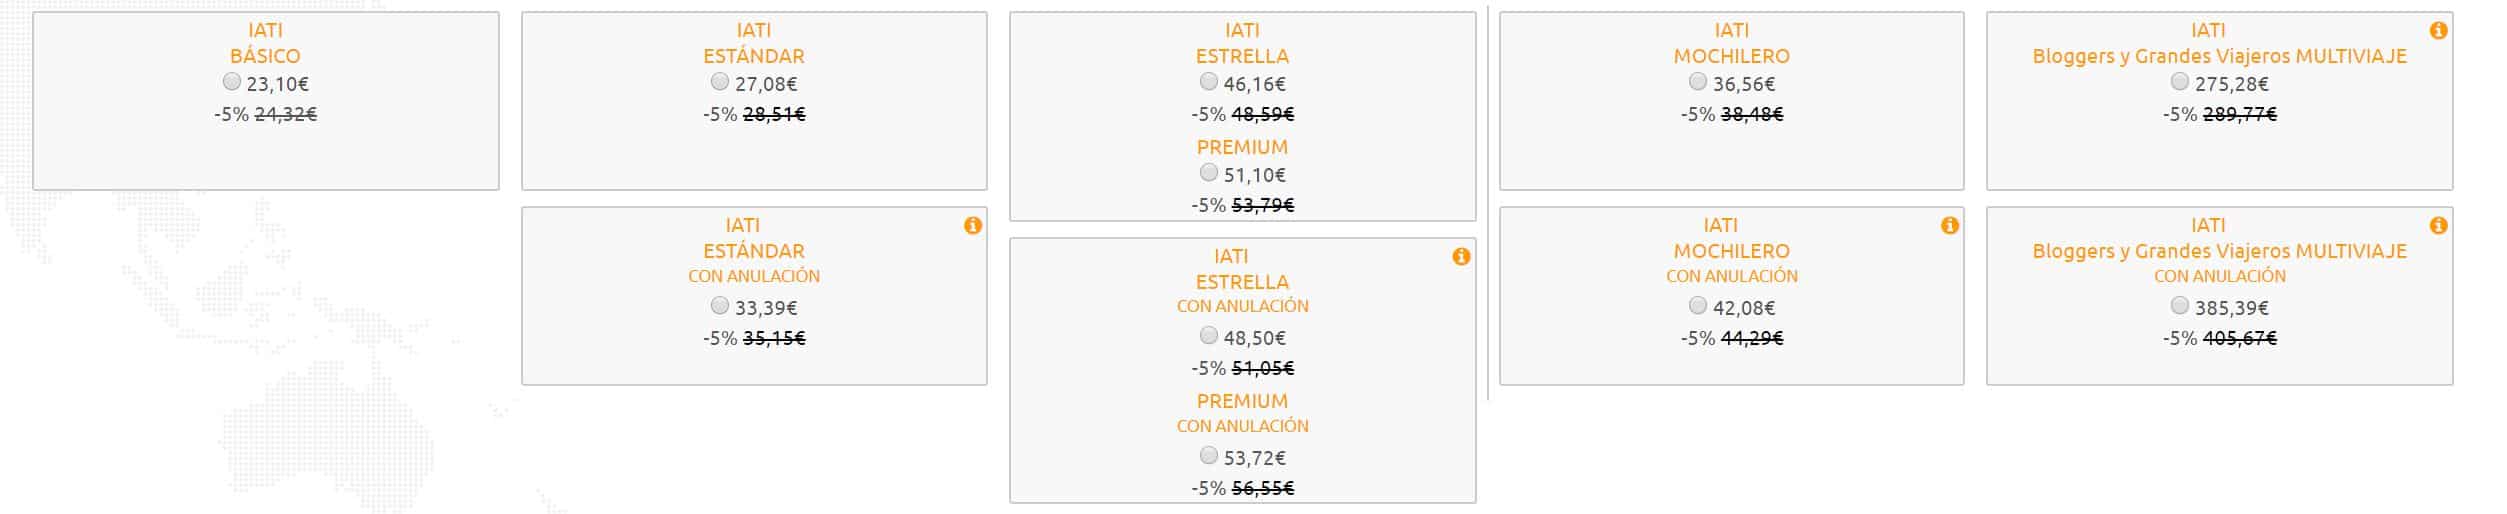
Task: Open info icon on Estrella con anulación card
Action: 1461,257
